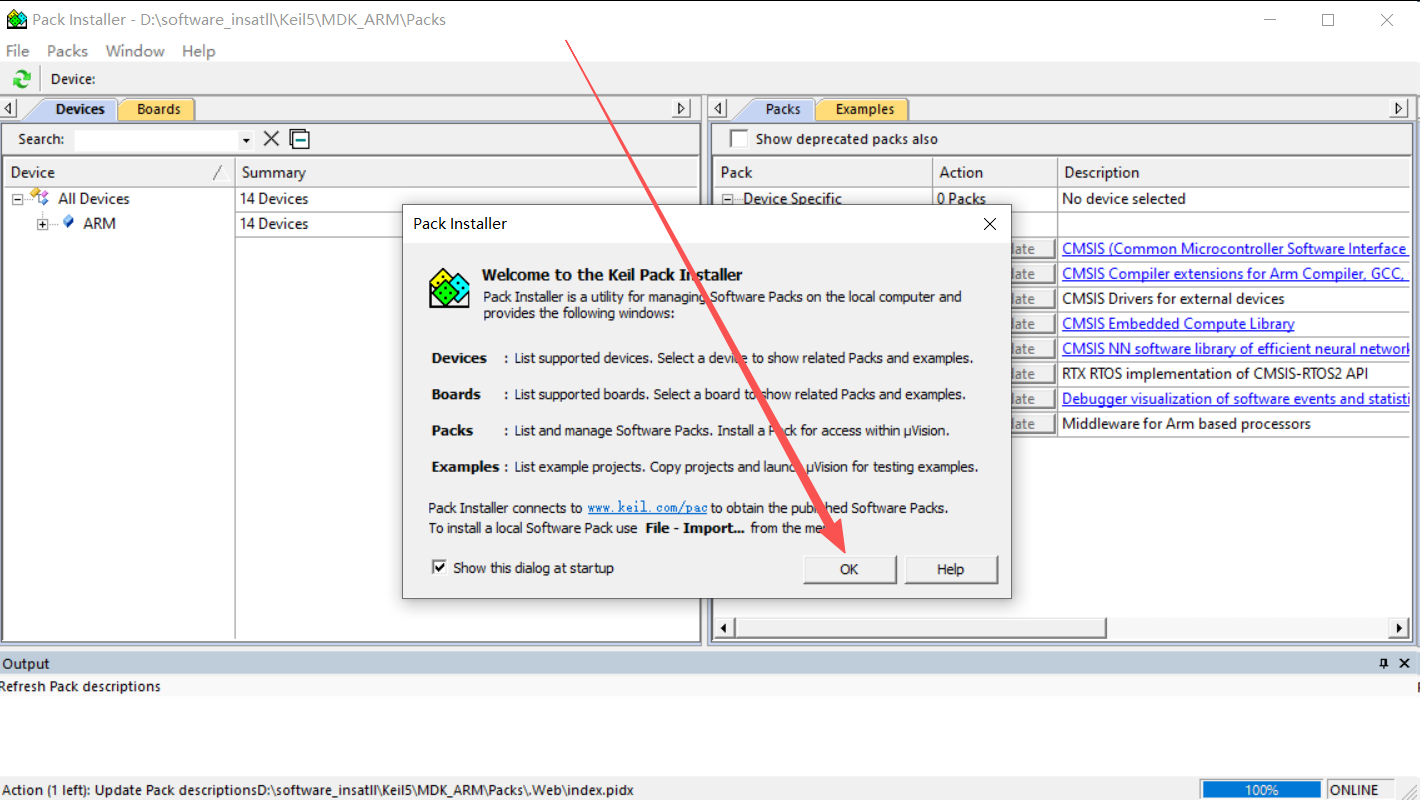Switch to the Examples tab

pos(864,109)
